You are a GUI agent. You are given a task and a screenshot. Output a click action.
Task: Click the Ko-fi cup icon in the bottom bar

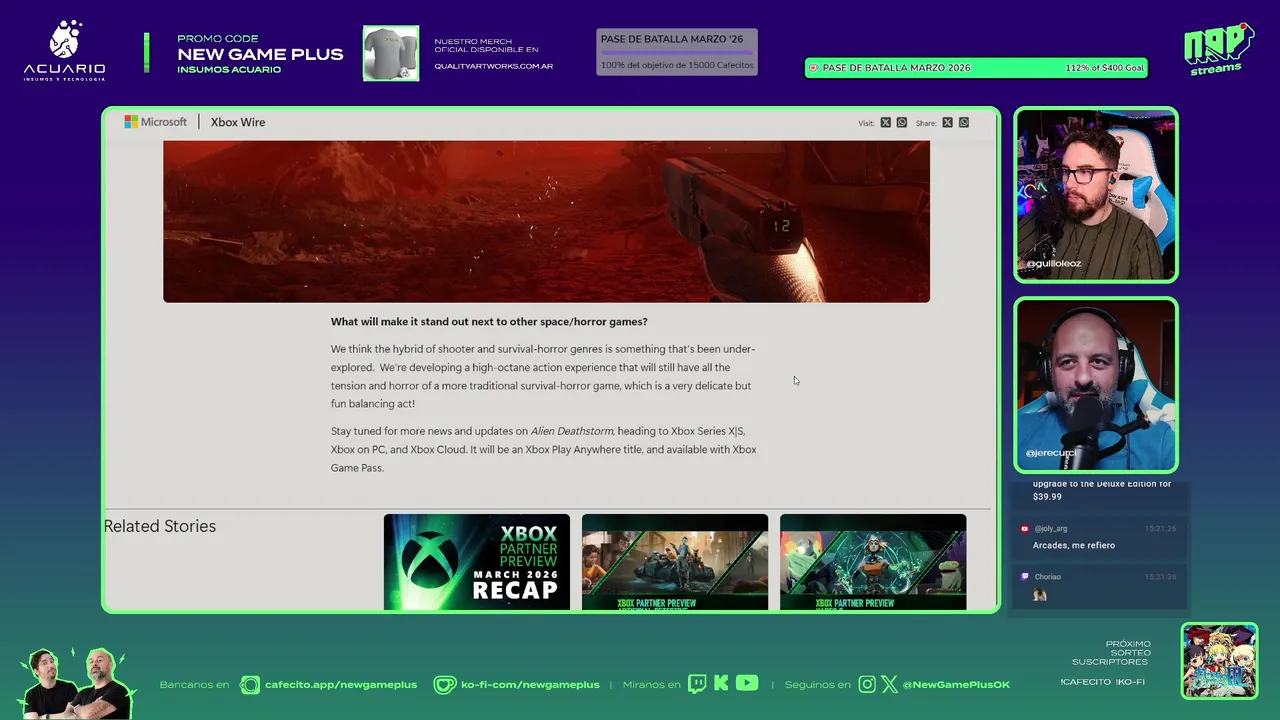(x=444, y=685)
